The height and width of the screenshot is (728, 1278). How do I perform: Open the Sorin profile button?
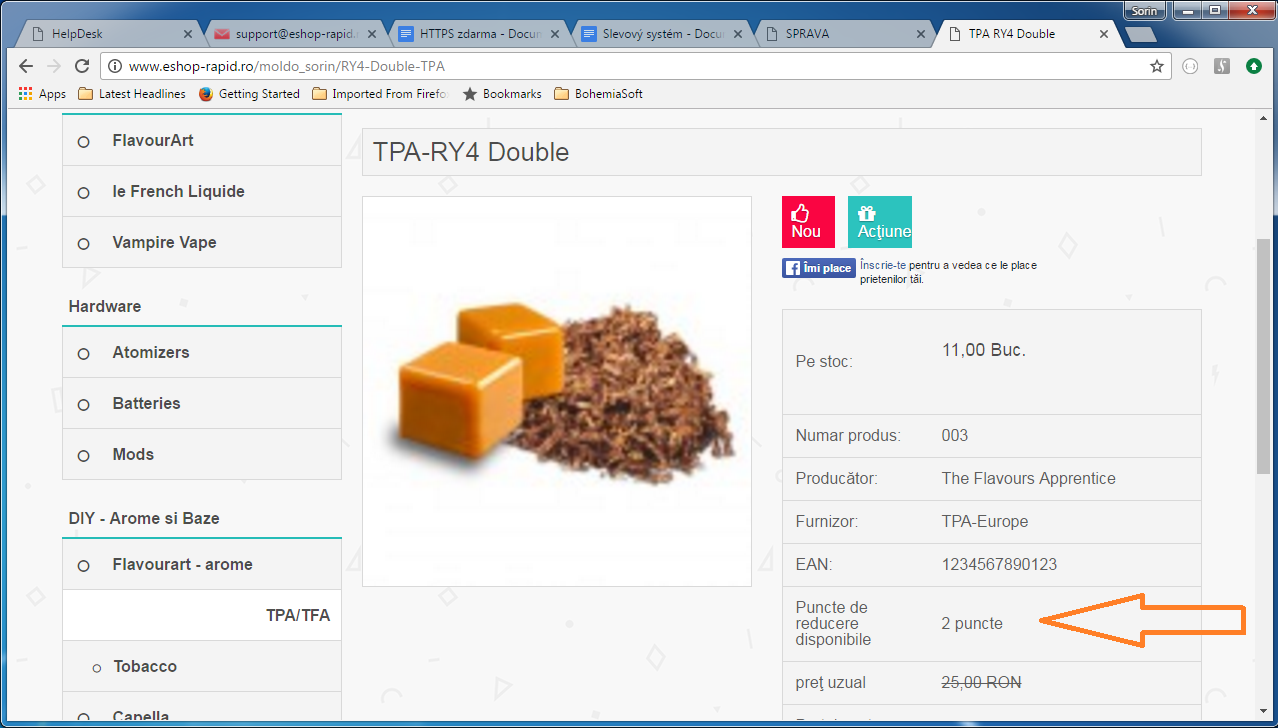[1143, 11]
